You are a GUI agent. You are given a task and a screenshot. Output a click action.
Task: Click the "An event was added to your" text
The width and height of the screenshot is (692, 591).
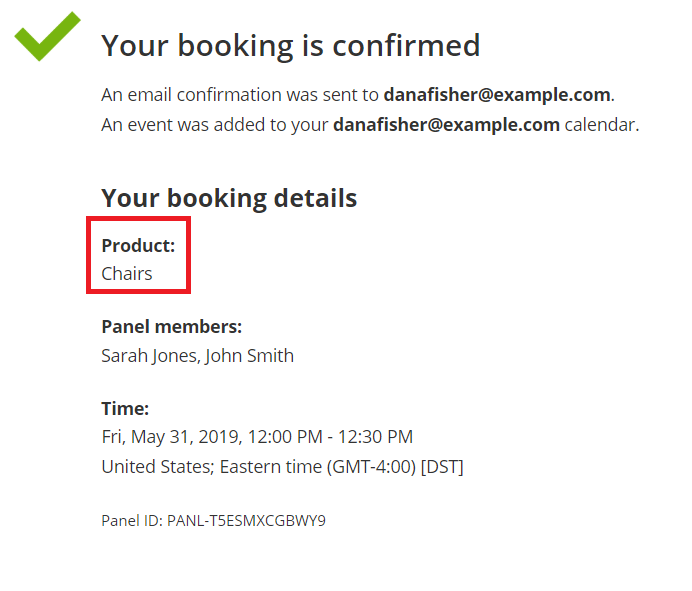[x=215, y=125]
